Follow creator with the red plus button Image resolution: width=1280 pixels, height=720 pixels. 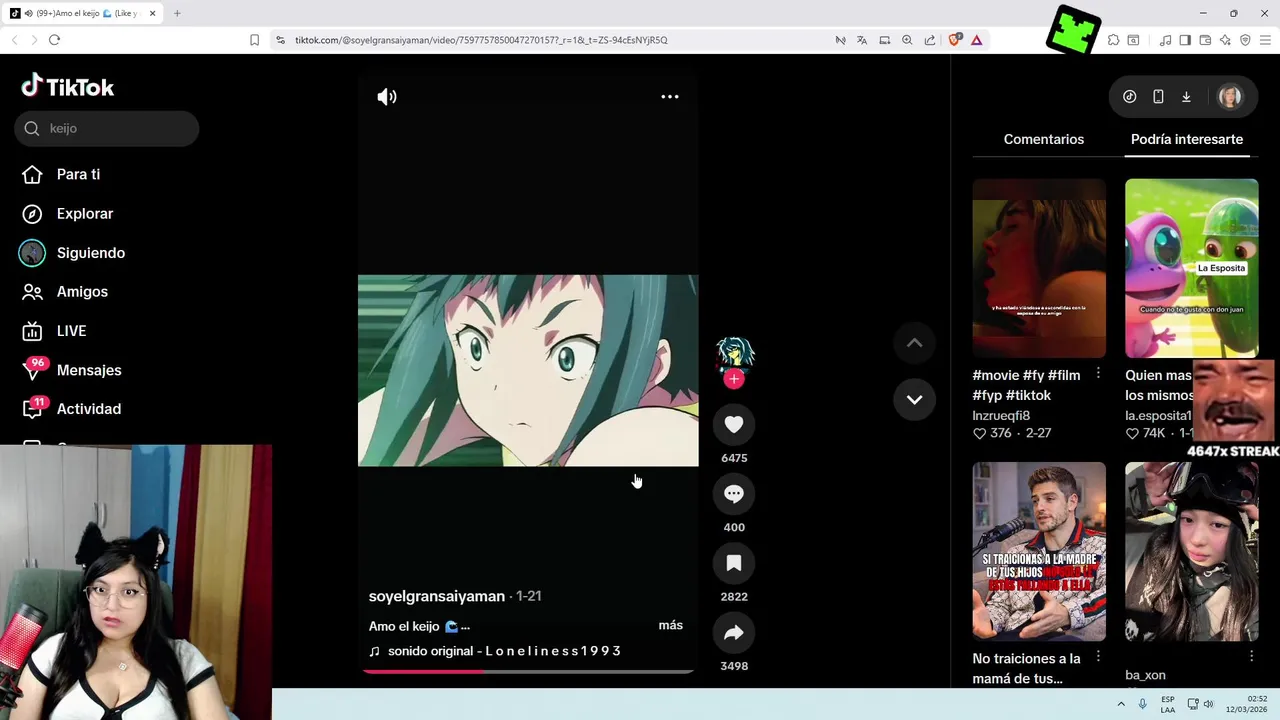(x=734, y=379)
